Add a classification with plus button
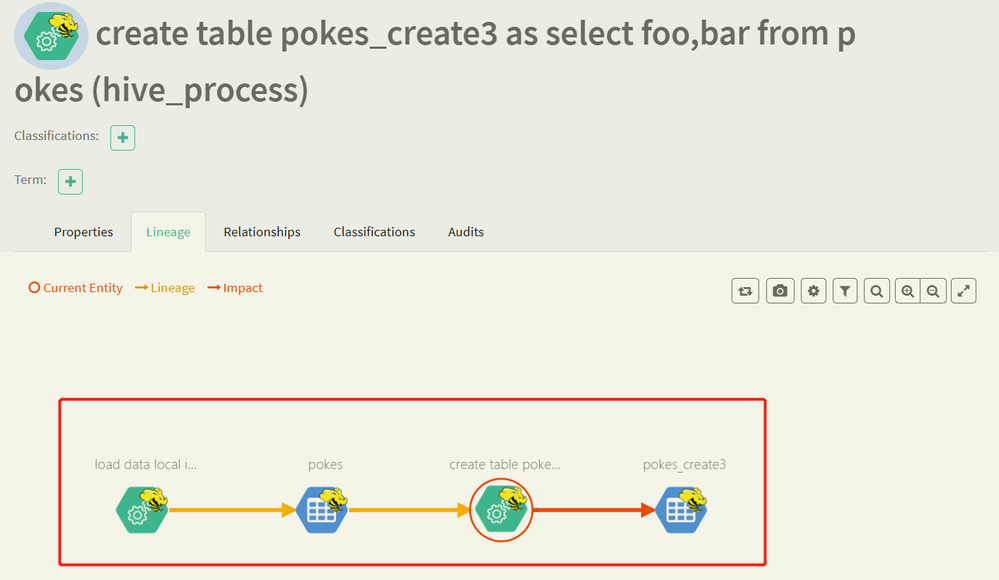Viewport: 999px width, 580px height. [122, 138]
